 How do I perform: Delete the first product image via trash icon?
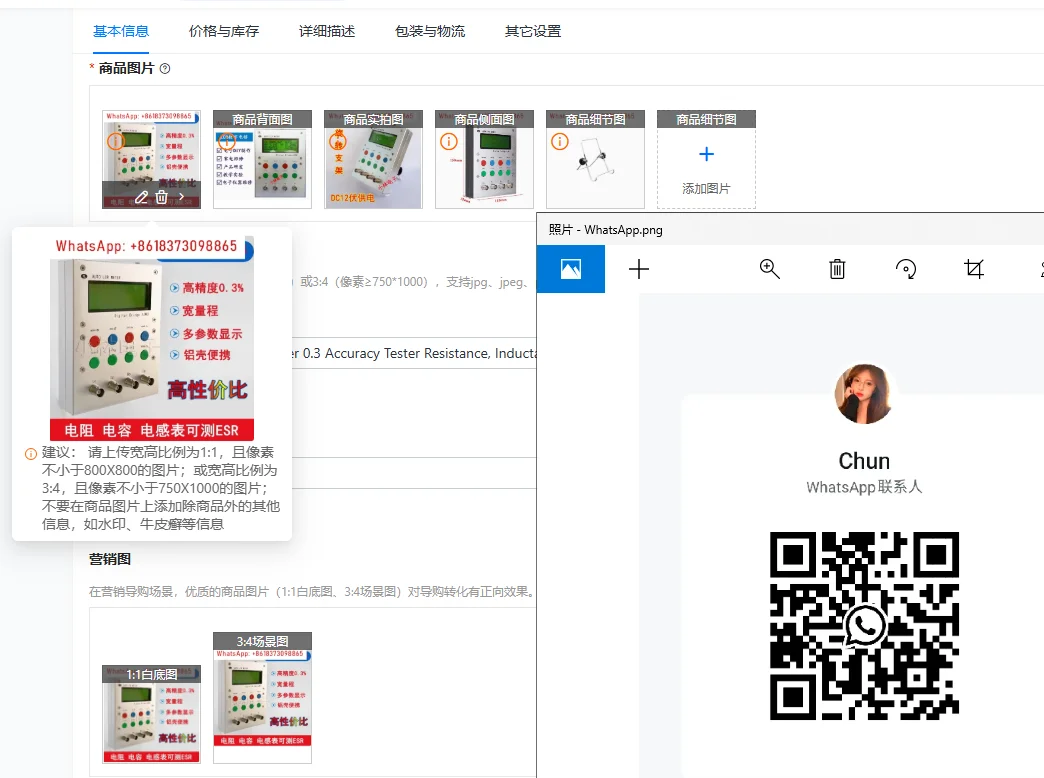coord(161,197)
